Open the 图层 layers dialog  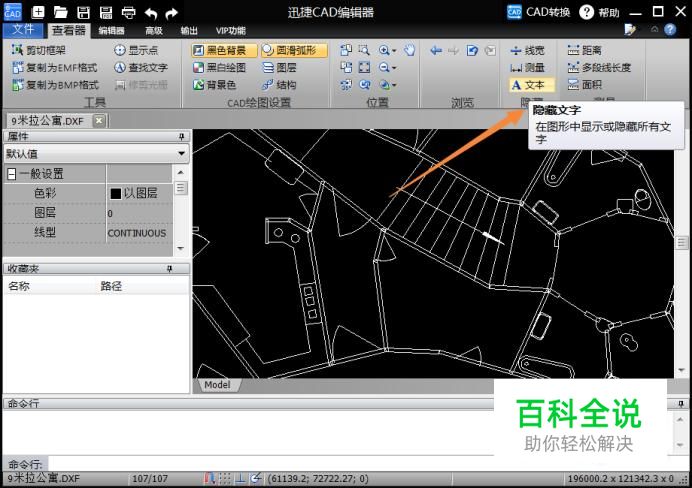[280, 68]
